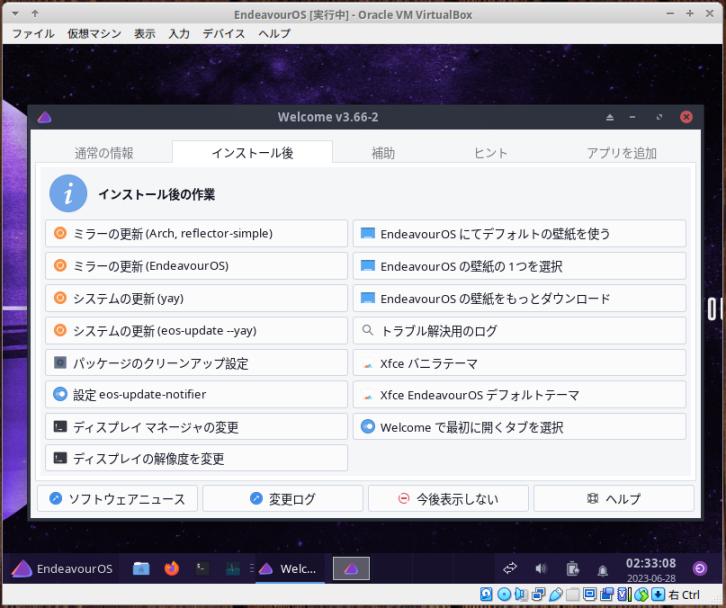
Task: Run システムの更新 (eos-update --yay)
Action: click(196, 331)
